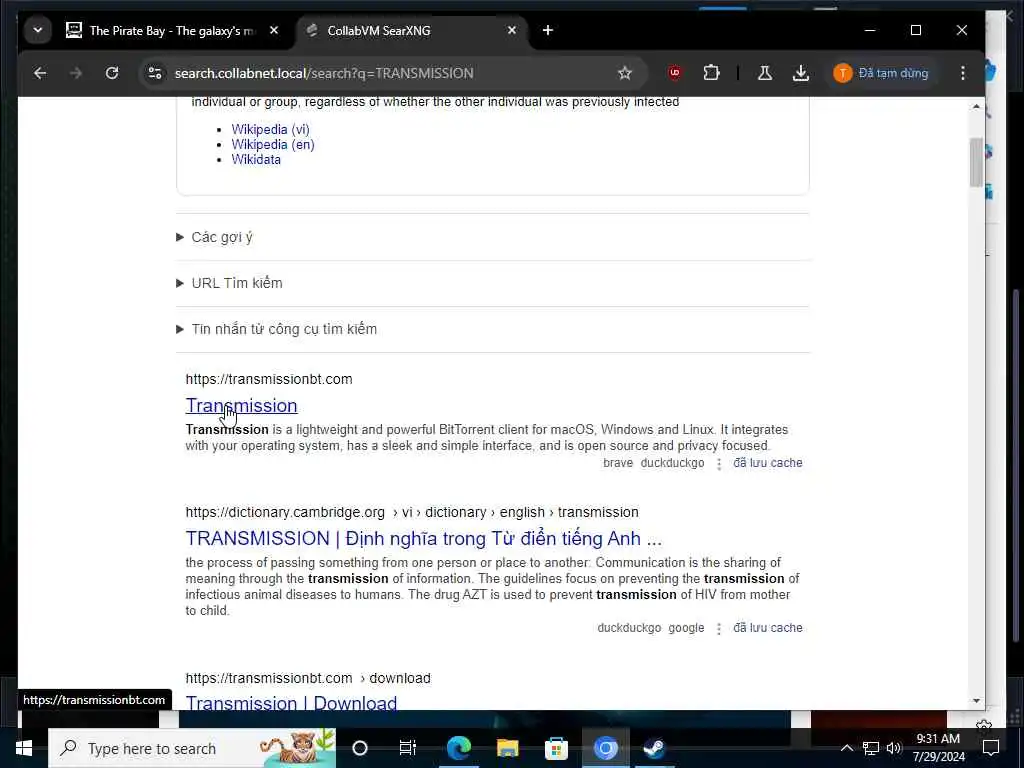1024x768 pixels.
Task: Show the Chrome downloads panel
Action: (x=801, y=73)
